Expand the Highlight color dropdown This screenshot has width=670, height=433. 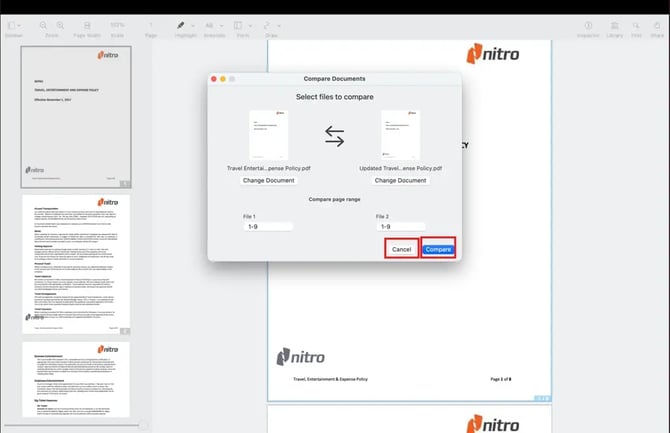pos(193,26)
